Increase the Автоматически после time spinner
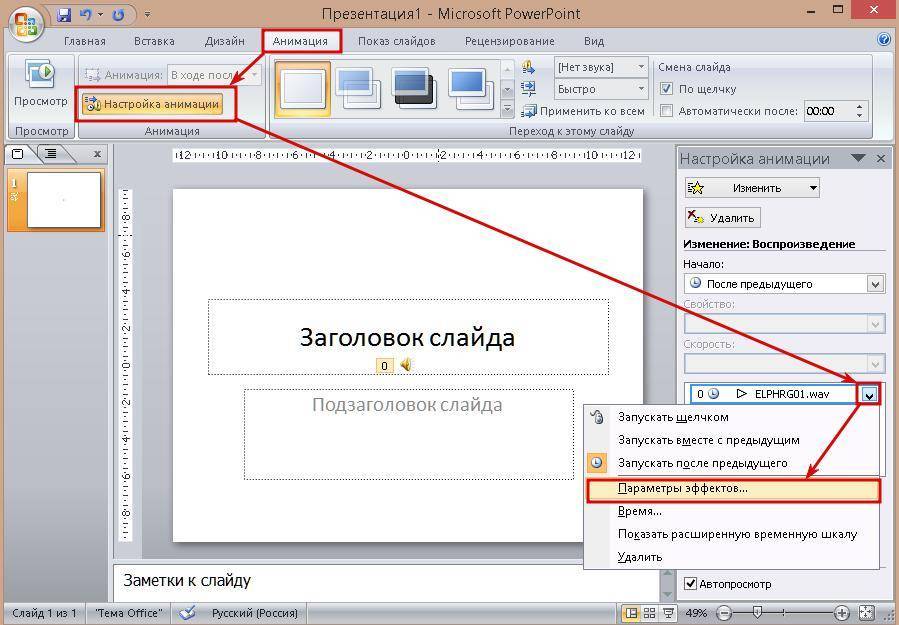Viewport: 899px width, 625px height. coord(859,106)
